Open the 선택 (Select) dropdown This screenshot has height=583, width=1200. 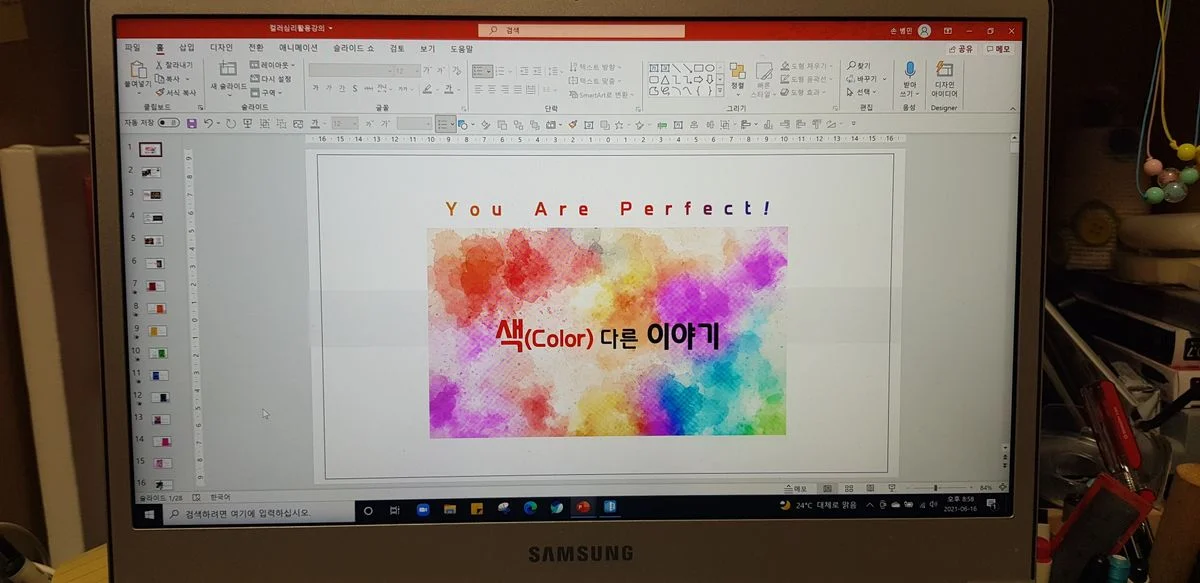click(x=866, y=90)
